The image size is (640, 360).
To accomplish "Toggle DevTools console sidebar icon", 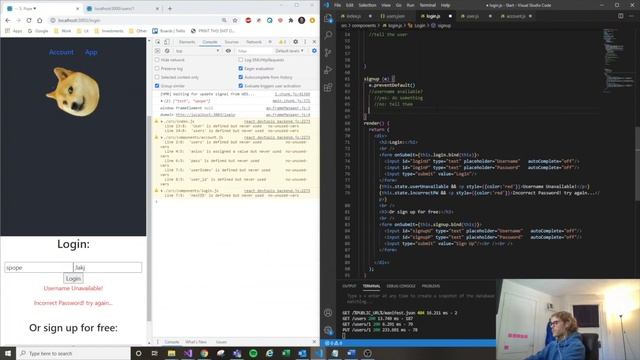I will (158, 51).
